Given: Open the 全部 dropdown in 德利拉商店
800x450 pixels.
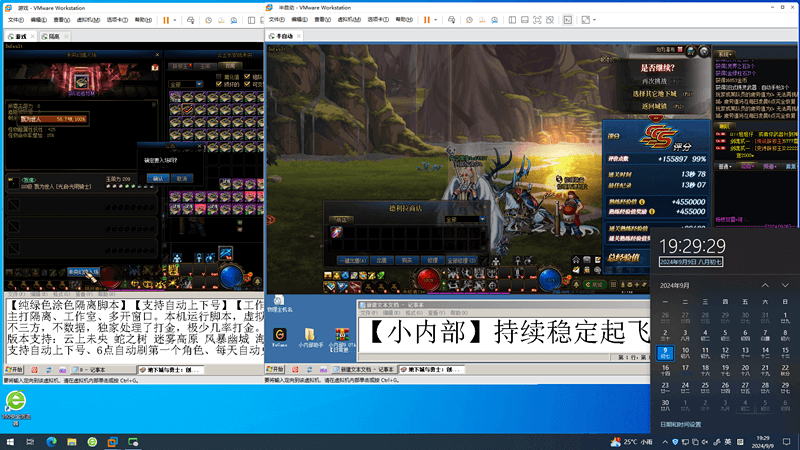Looking at the screenshot, I should pyautogui.click(x=464, y=219).
